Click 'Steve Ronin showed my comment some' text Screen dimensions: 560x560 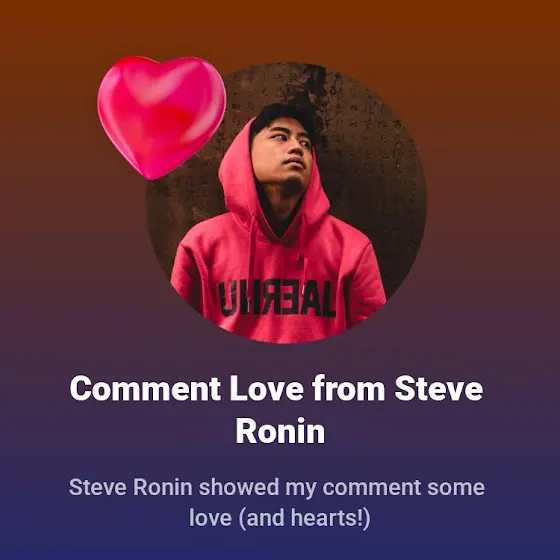tap(276, 487)
